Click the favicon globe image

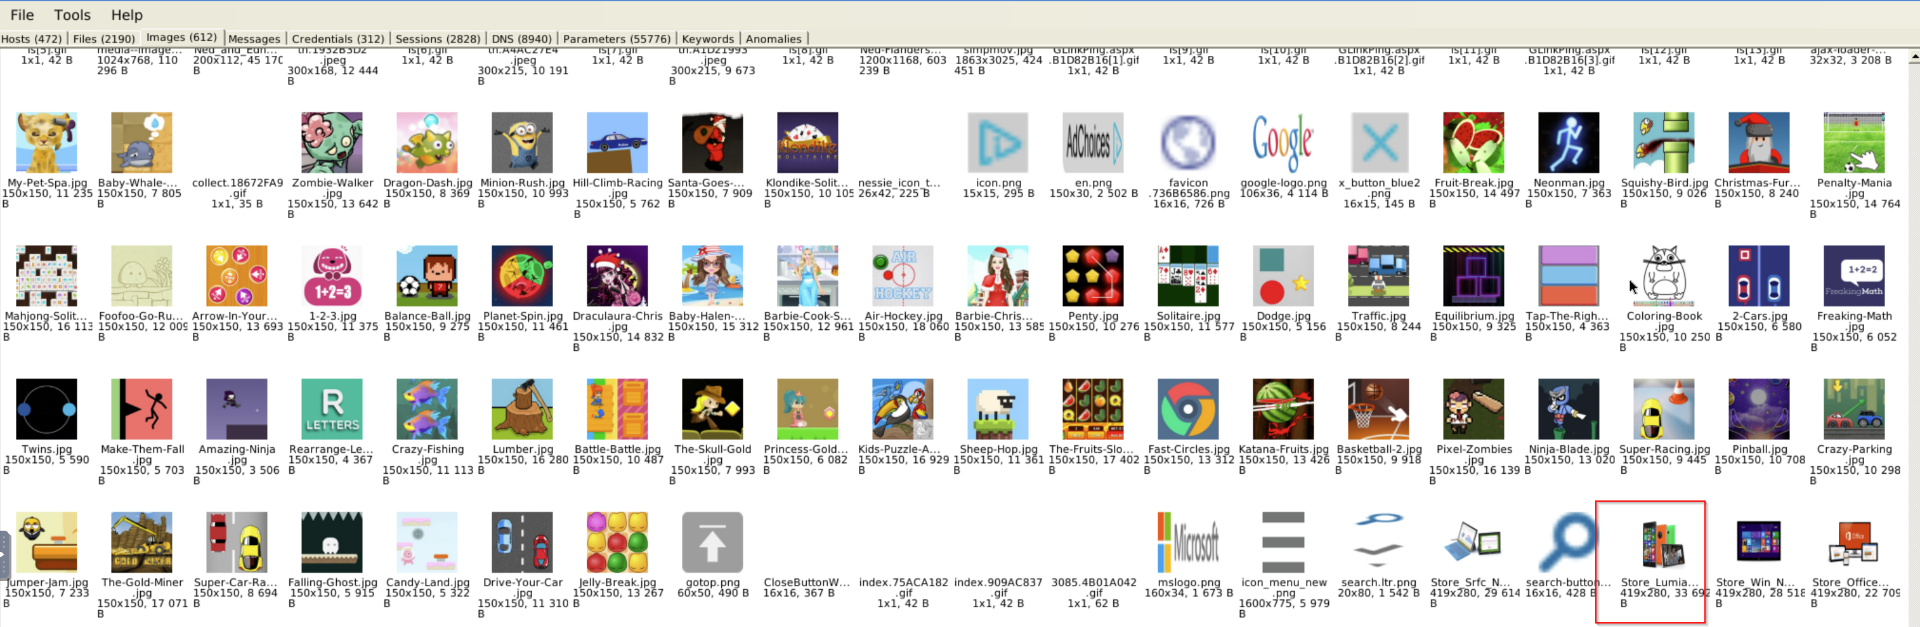tap(1187, 143)
